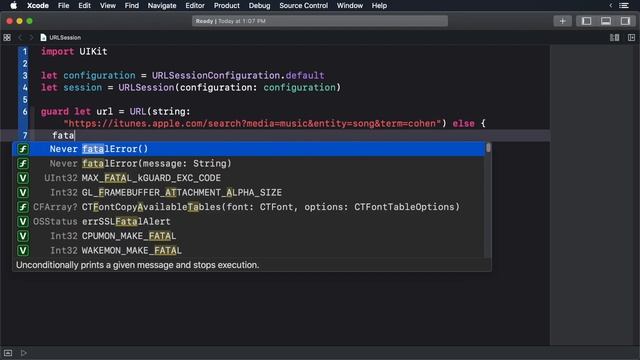Viewport: 640px width, 360px height.
Task: Go back with the left chevron
Action: pos(20,38)
